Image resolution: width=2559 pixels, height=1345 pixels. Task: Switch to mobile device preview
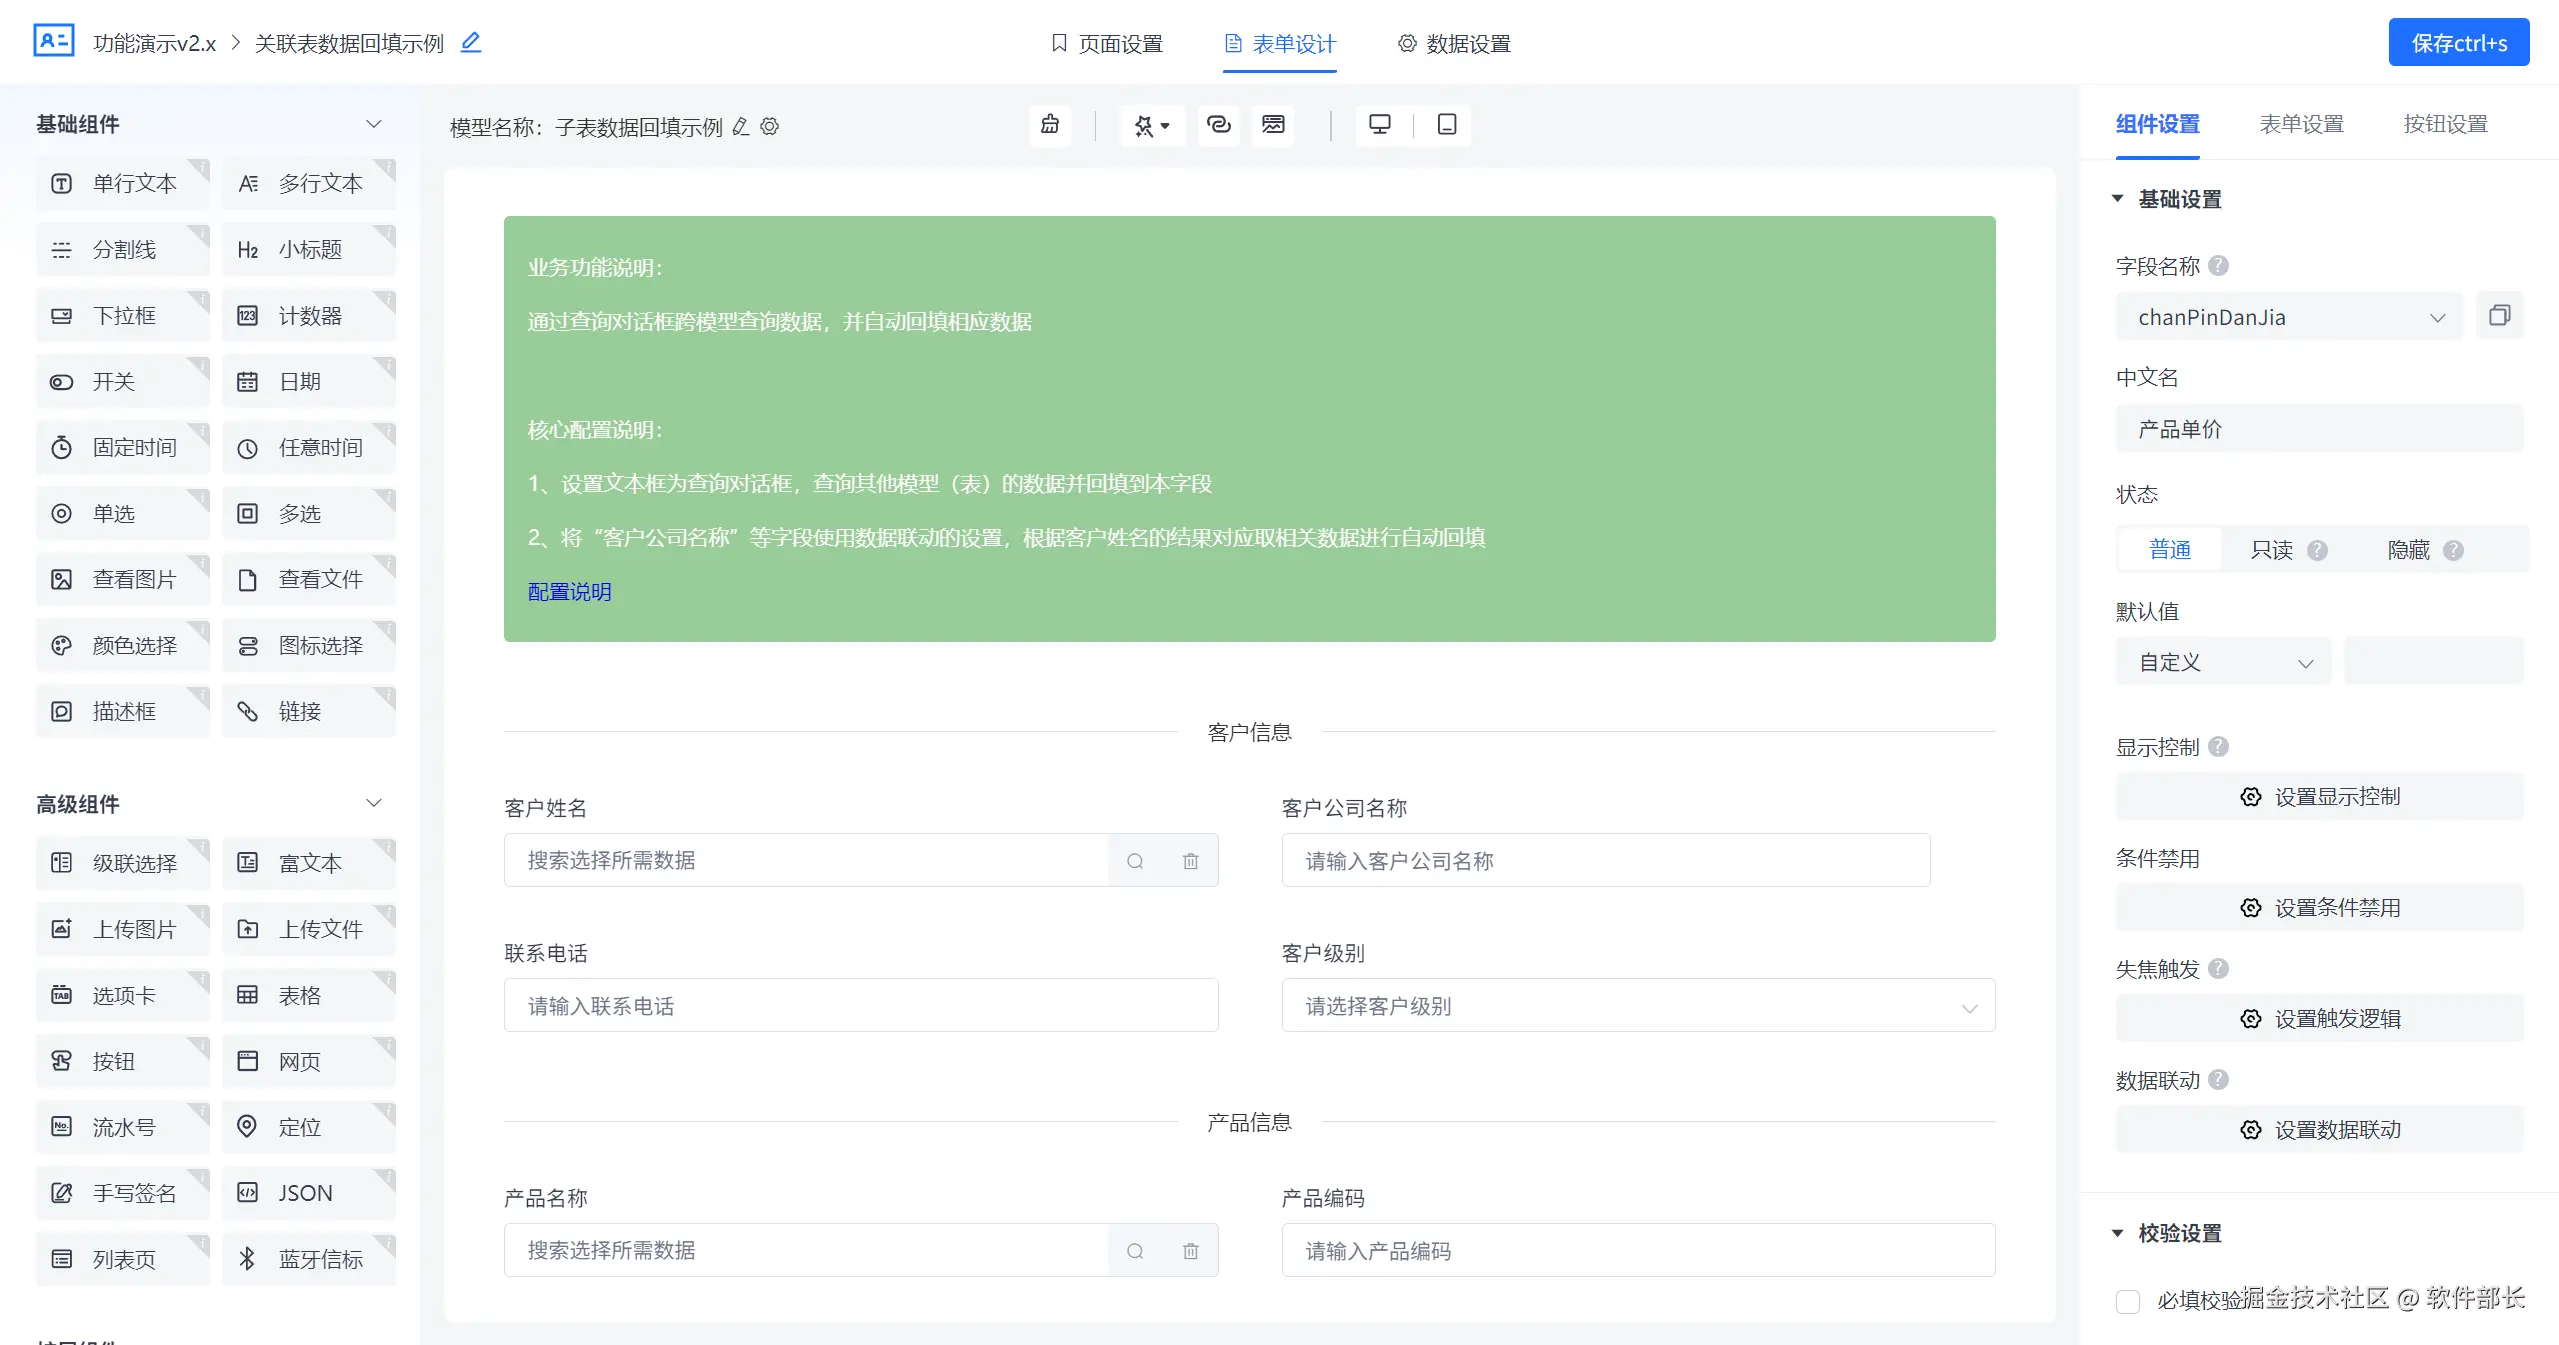(x=1446, y=125)
